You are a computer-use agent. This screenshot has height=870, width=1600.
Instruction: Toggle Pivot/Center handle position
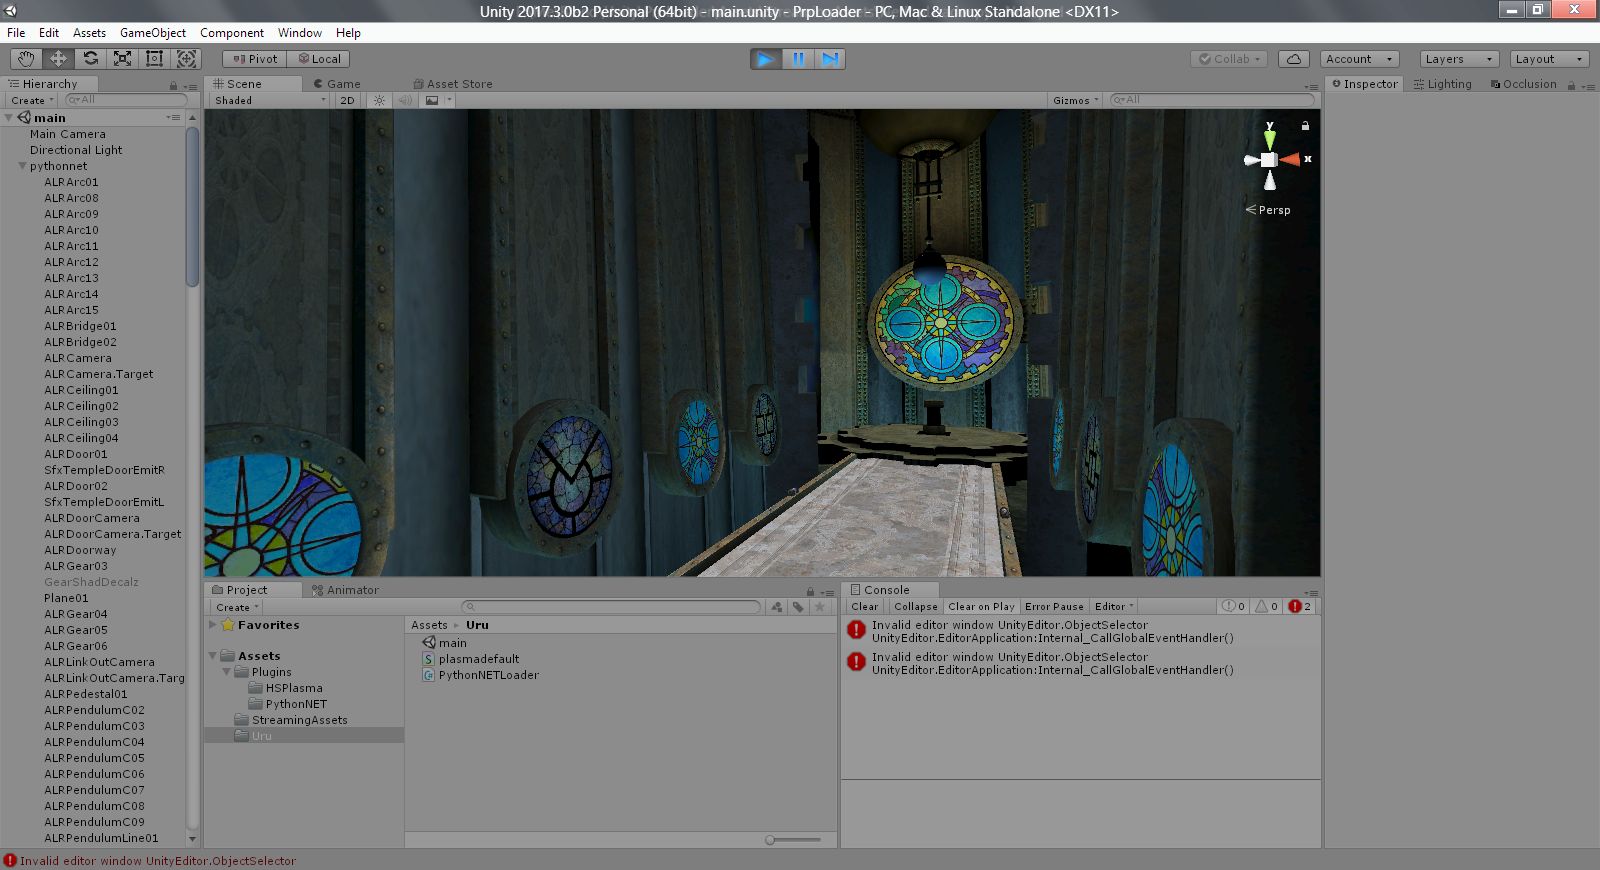coord(254,59)
